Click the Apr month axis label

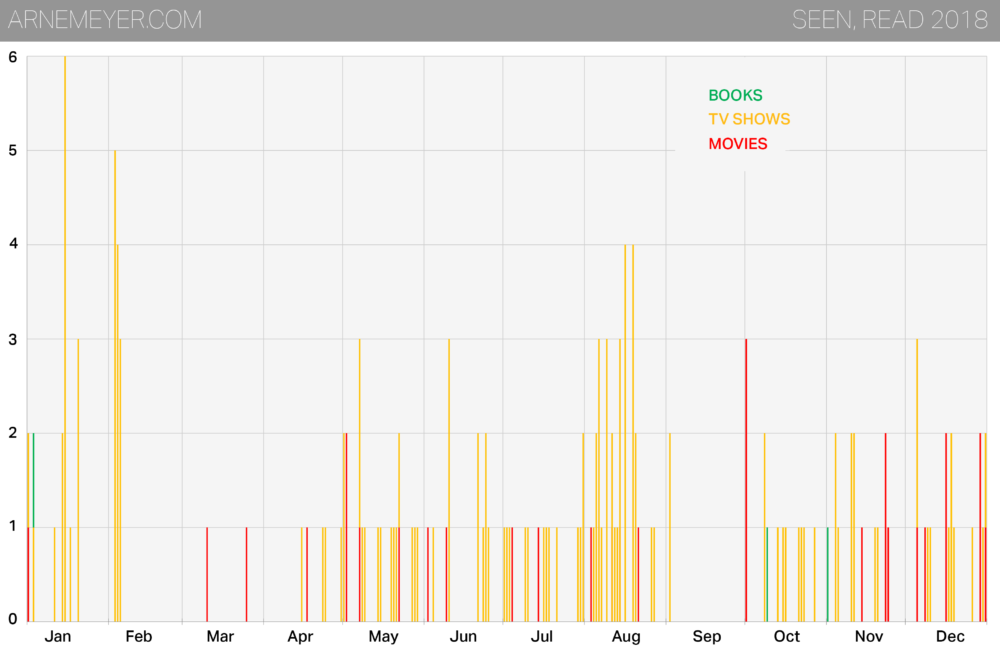300,636
